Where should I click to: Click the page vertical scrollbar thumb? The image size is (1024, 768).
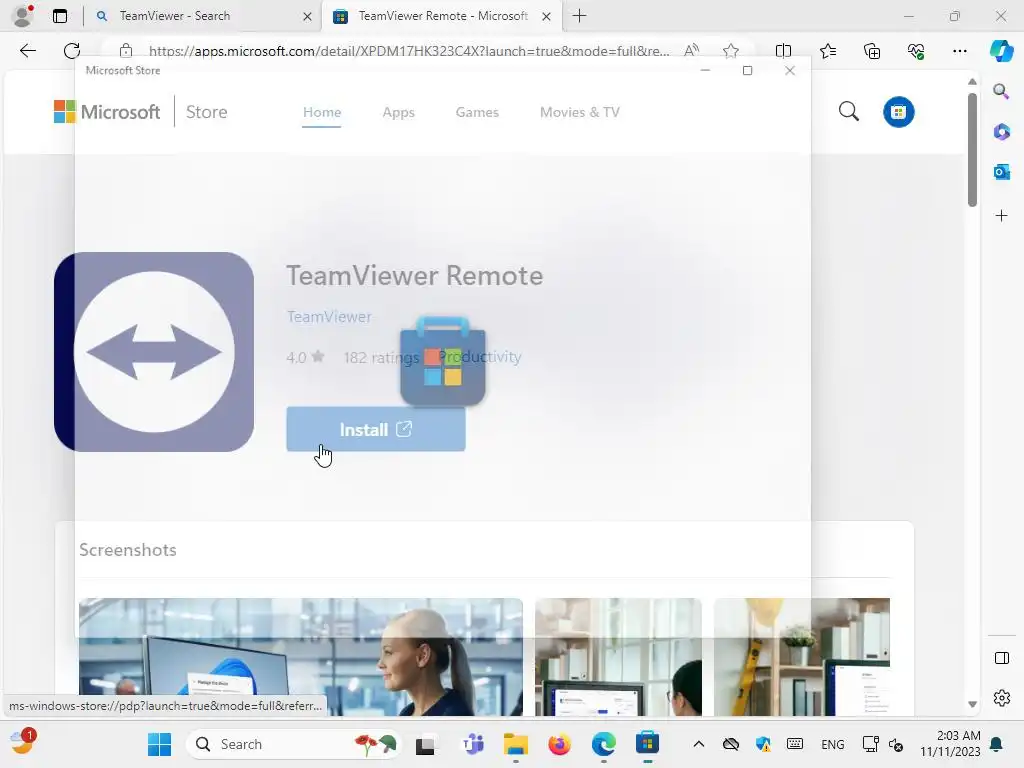[x=972, y=150]
